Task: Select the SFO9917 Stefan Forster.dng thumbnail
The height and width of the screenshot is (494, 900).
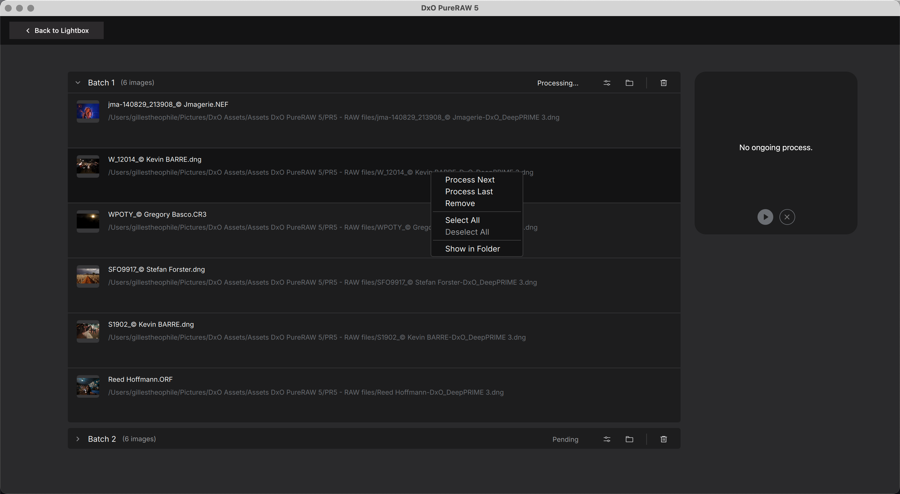Action: click(x=88, y=277)
